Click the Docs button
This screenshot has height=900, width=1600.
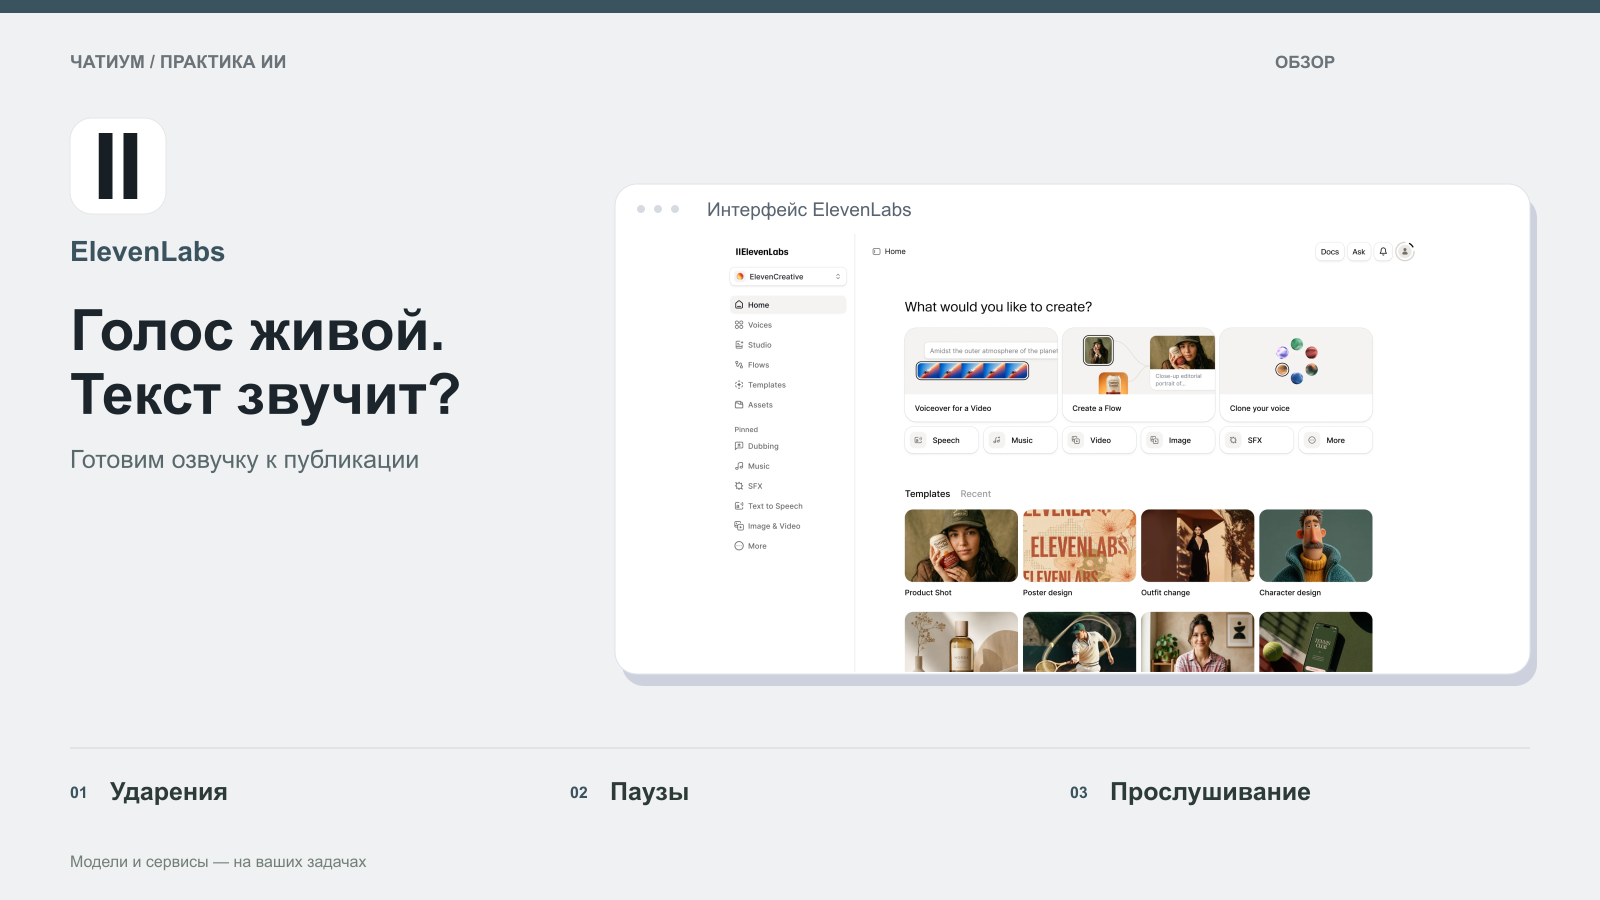(x=1329, y=252)
